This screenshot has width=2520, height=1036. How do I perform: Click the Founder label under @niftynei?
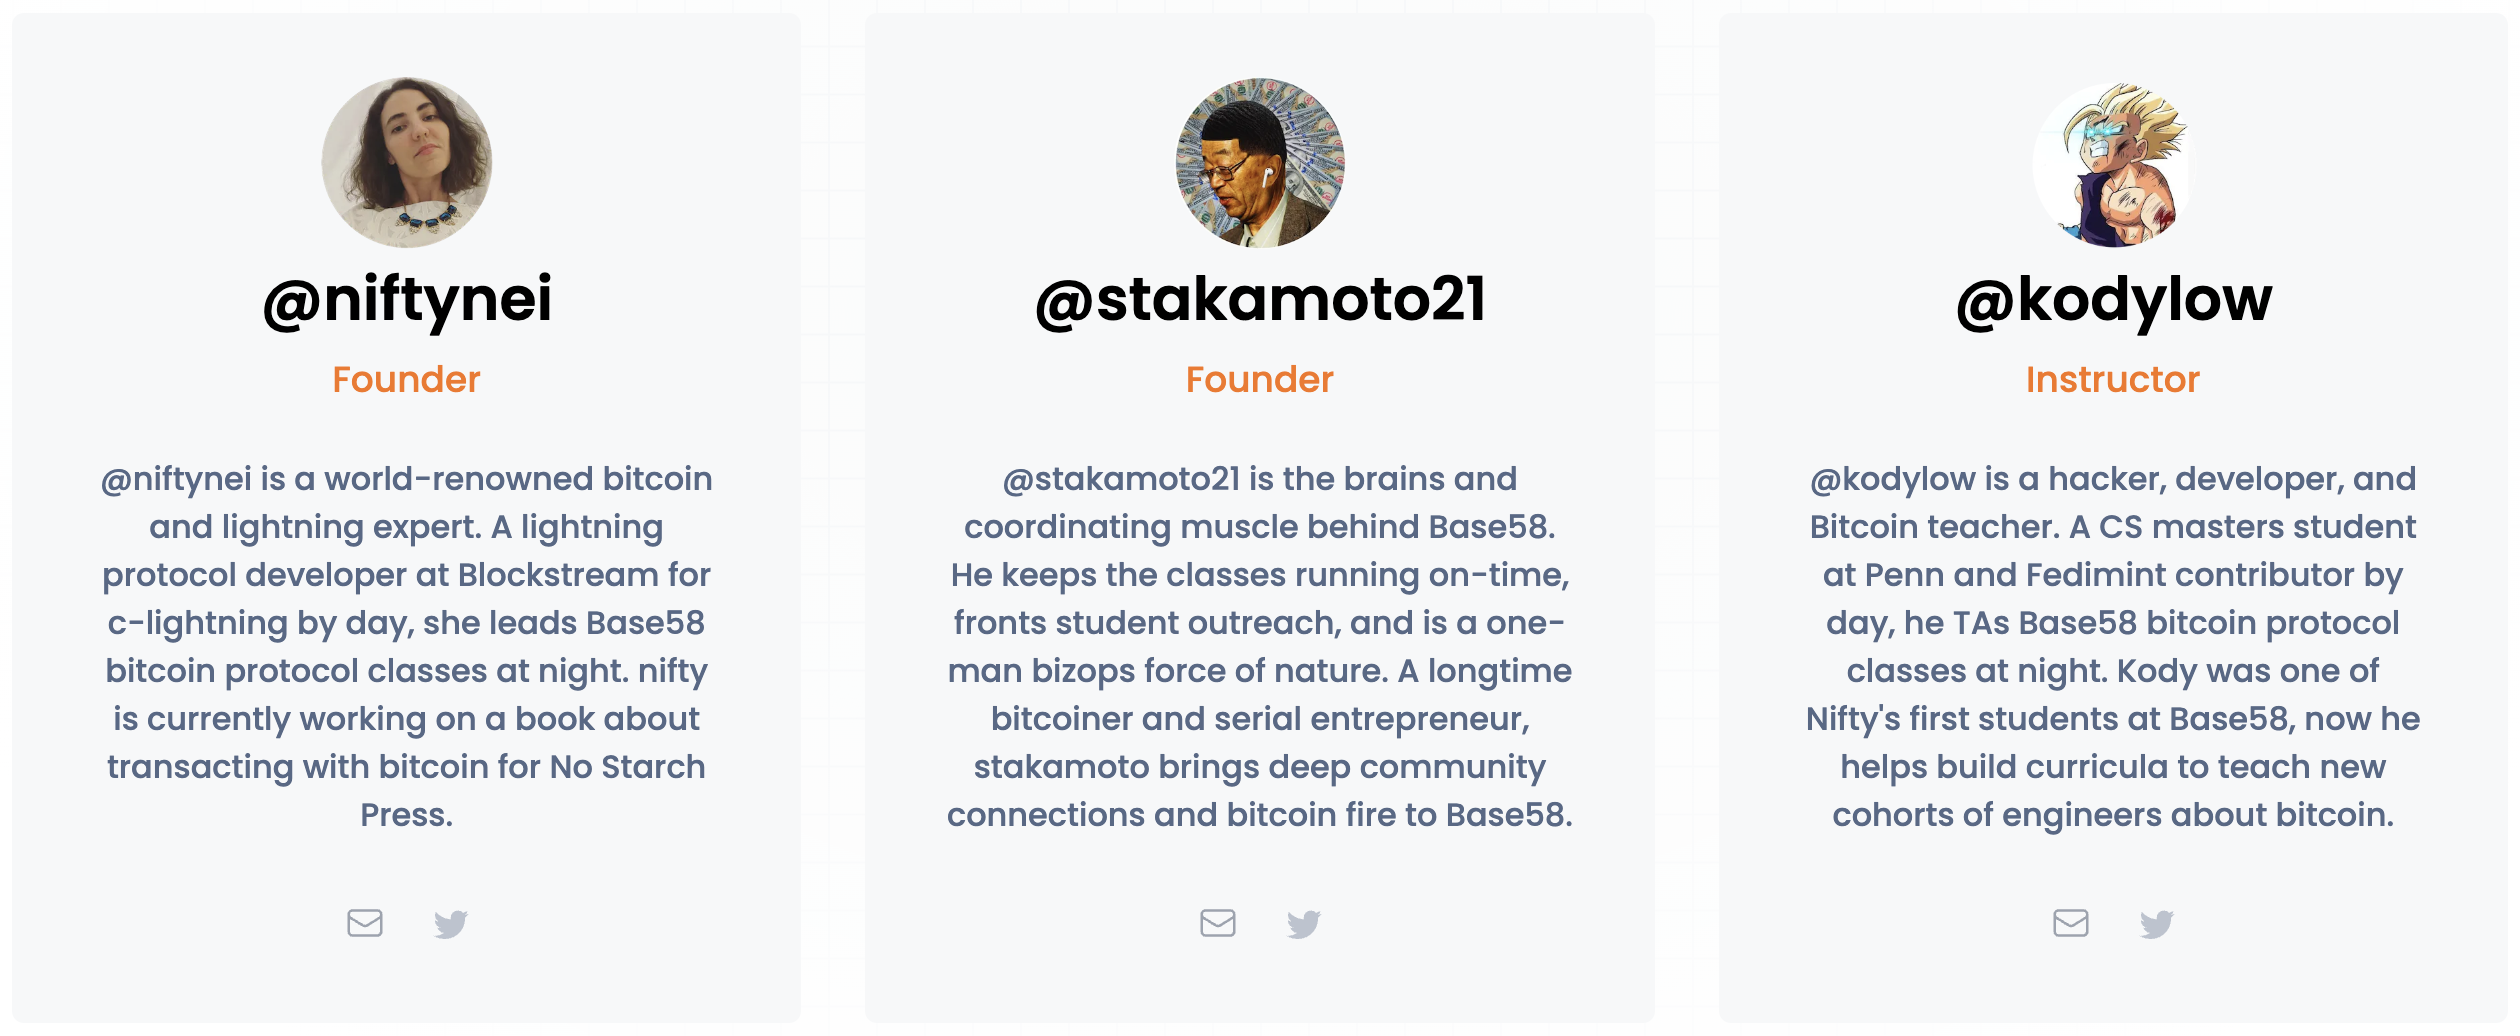(x=407, y=380)
